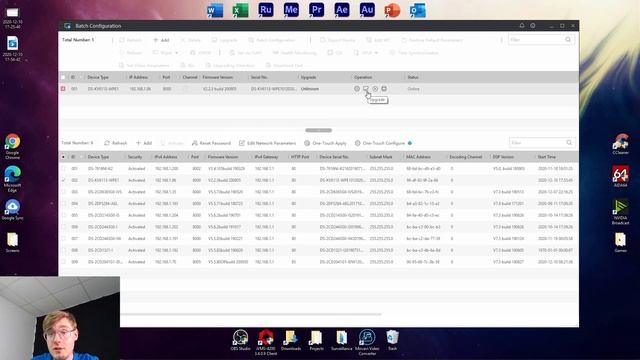The width and height of the screenshot is (640, 360).
Task: Open device settings gear in Operation column
Action: point(357,89)
